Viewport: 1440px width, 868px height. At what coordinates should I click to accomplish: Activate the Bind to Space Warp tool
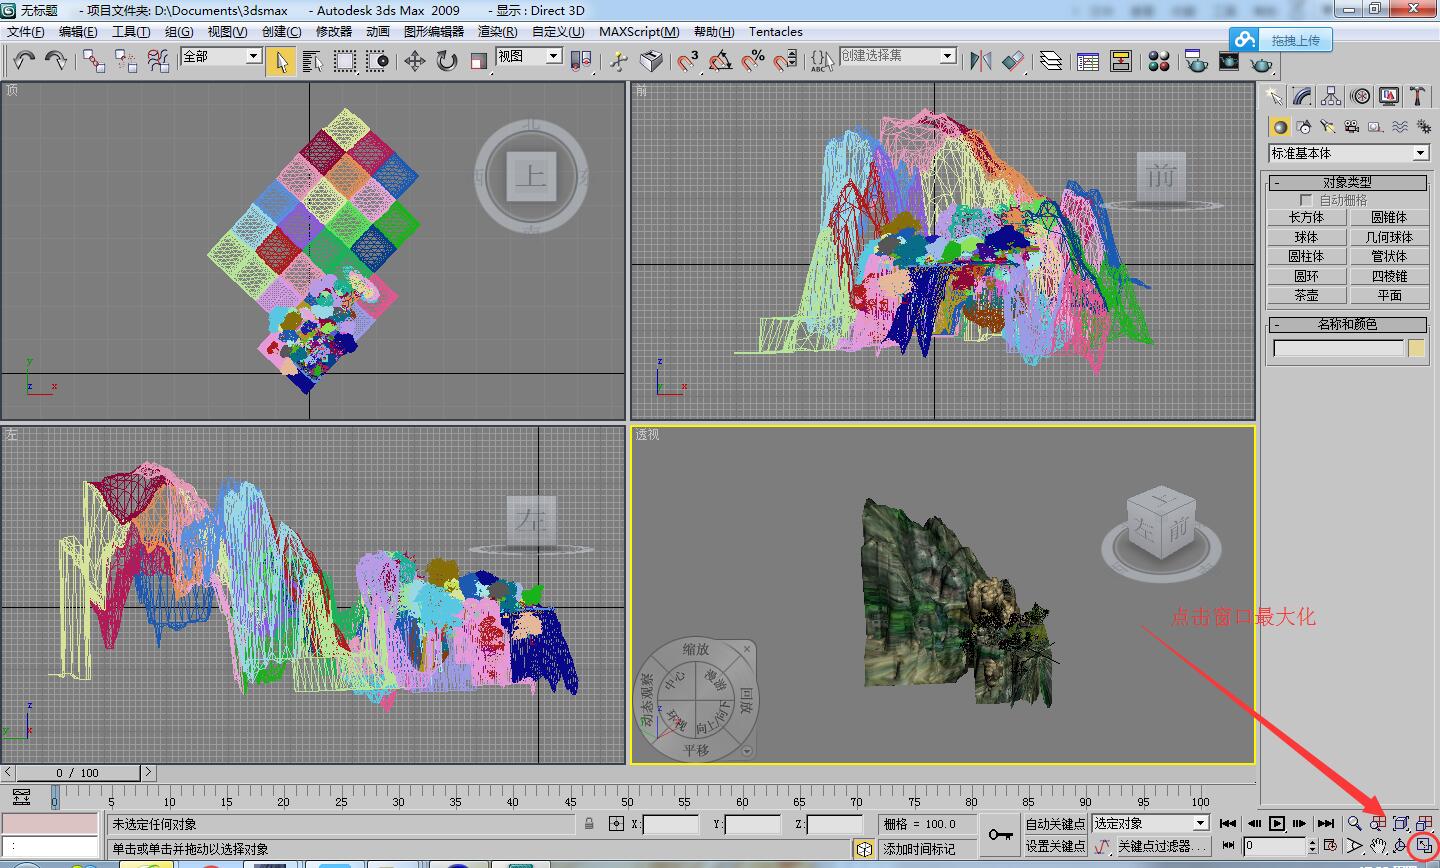(x=158, y=61)
